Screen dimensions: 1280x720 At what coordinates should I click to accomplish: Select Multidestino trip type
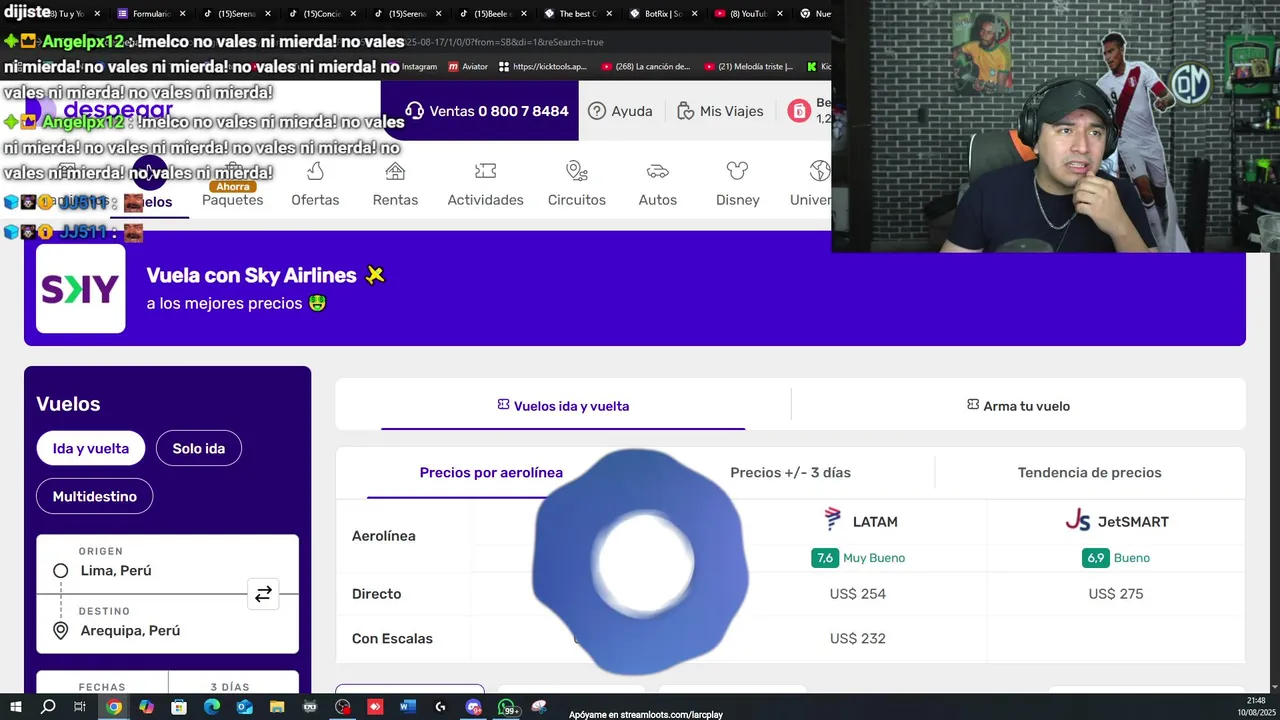point(95,496)
